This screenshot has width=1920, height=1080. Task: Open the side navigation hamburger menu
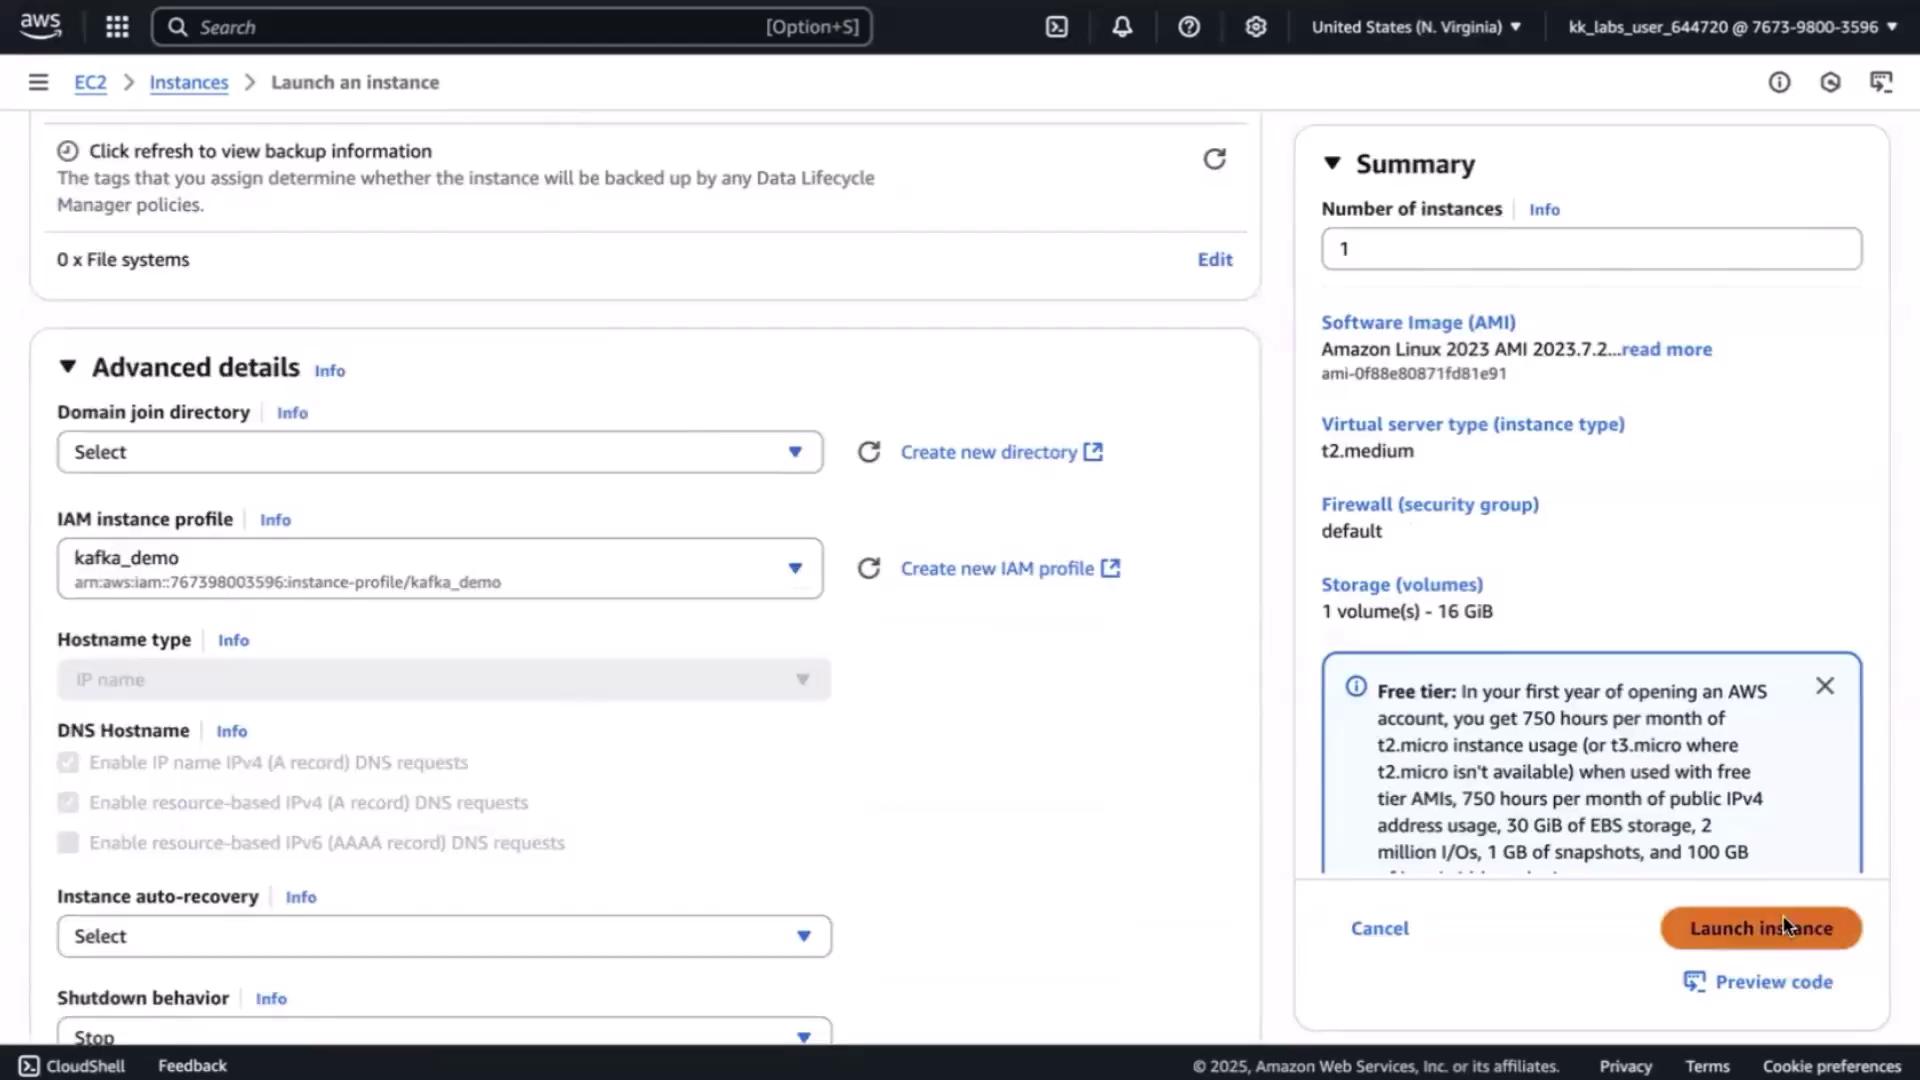coord(38,82)
